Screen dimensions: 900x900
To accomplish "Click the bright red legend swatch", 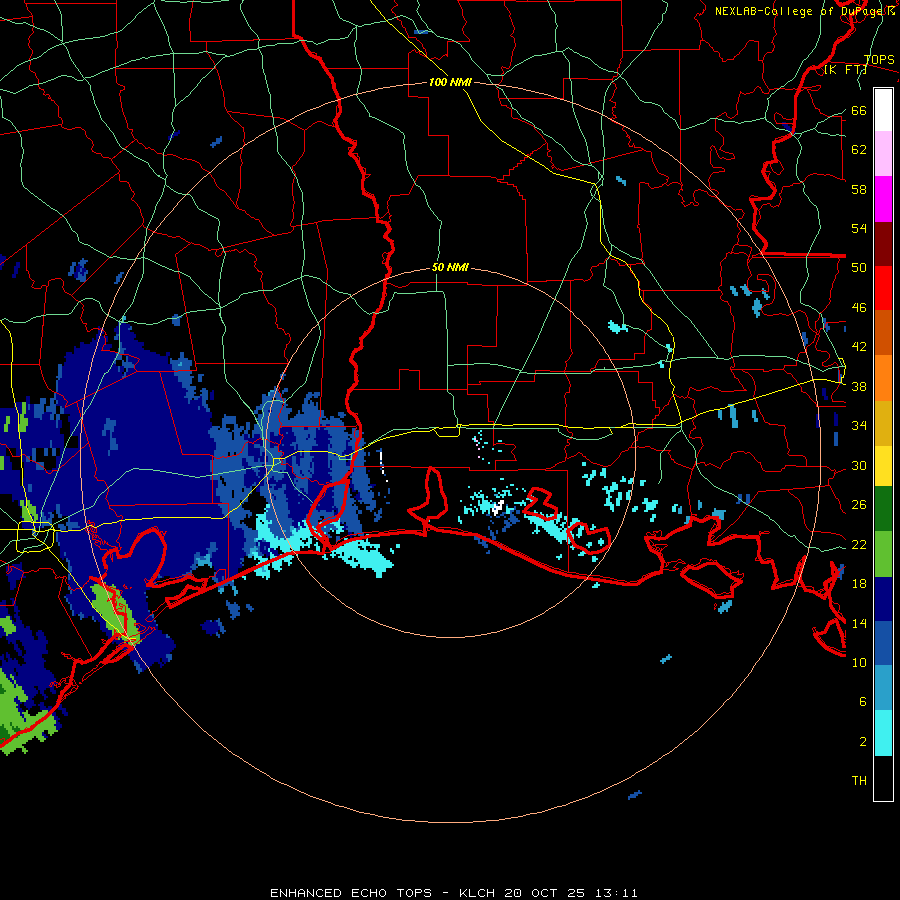I will pyautogui.click(x=883, y=288).
